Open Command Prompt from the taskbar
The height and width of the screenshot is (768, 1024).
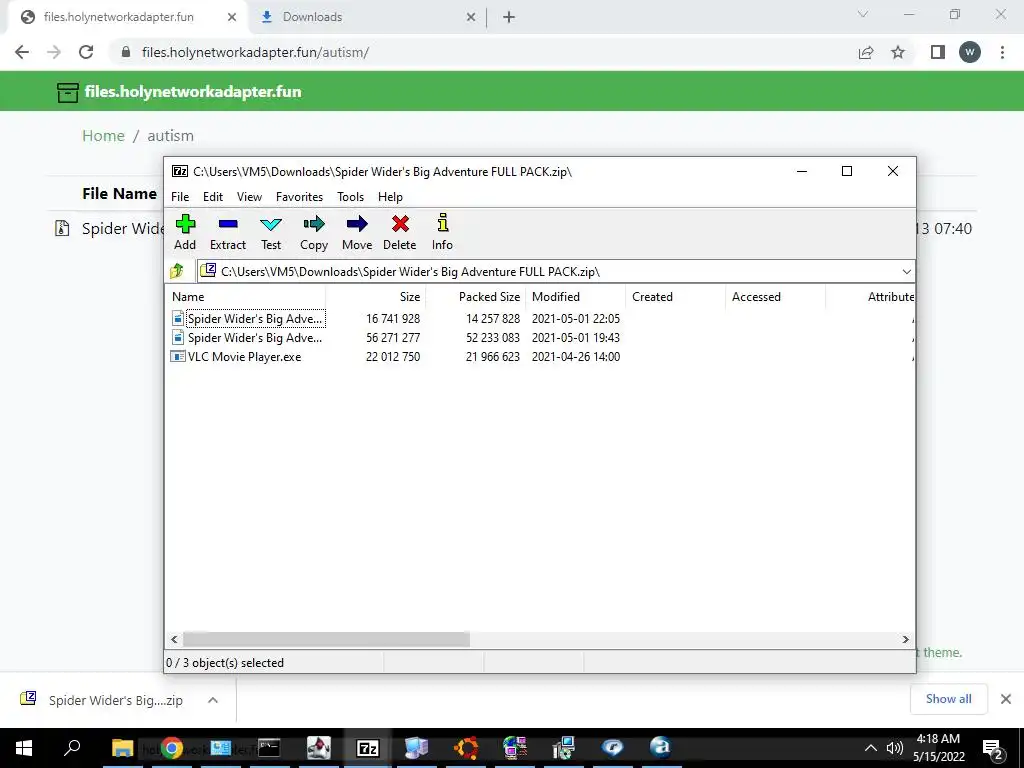269,748
